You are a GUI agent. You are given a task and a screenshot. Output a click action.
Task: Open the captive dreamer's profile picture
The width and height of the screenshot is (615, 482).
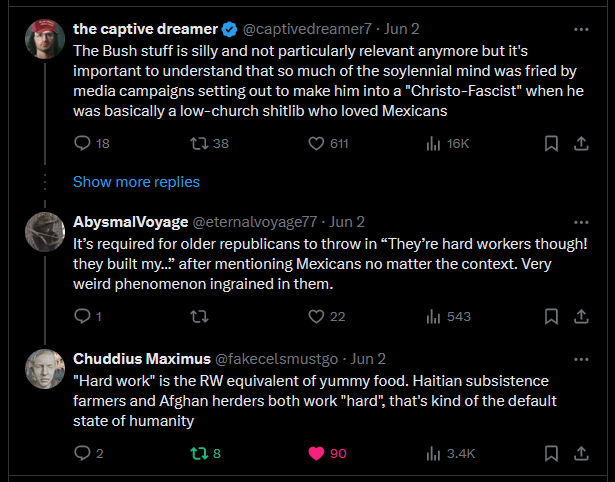(45, 39)
